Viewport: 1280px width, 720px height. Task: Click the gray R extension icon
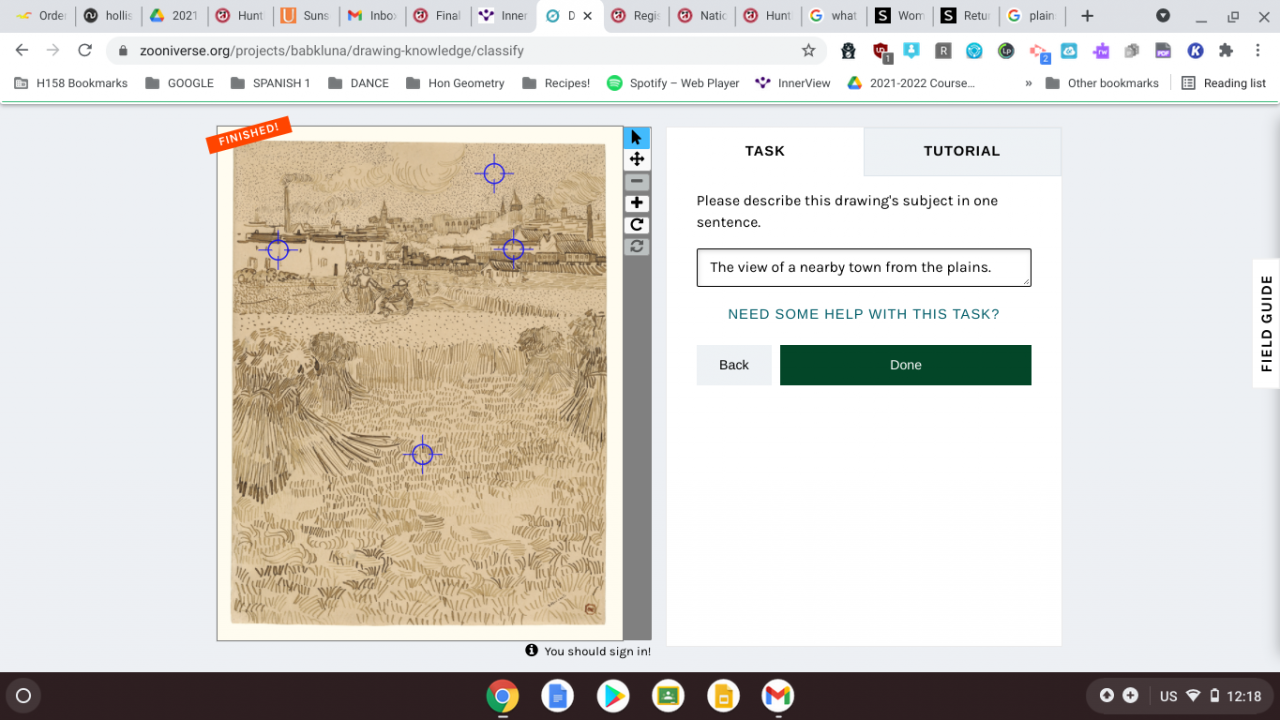pos(943,50)
